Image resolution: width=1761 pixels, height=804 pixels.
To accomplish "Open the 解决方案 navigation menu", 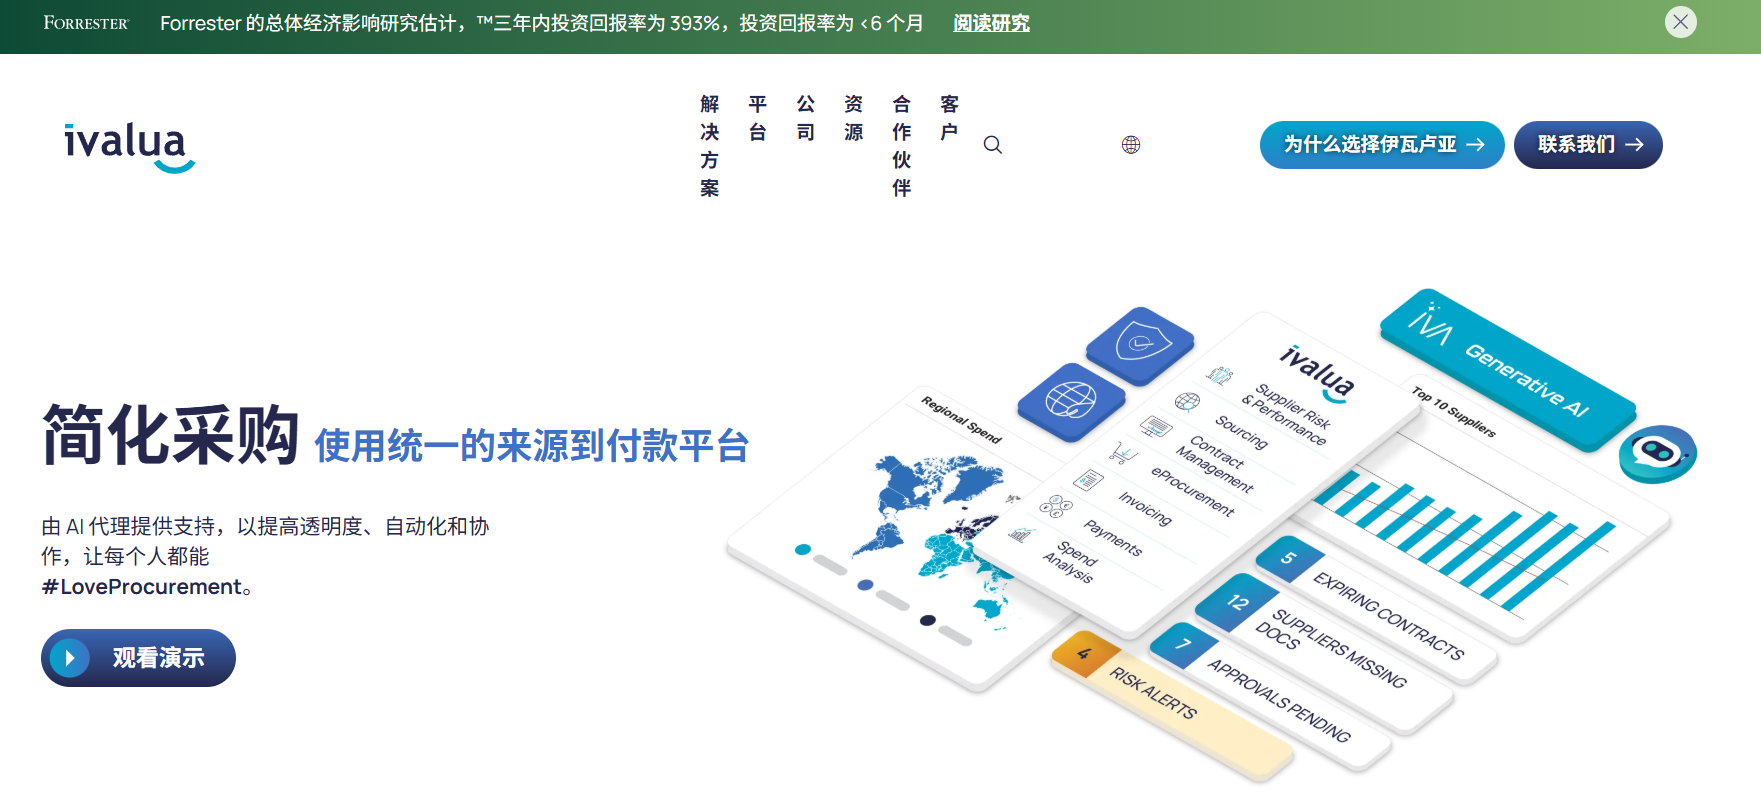I will (710, 146).
